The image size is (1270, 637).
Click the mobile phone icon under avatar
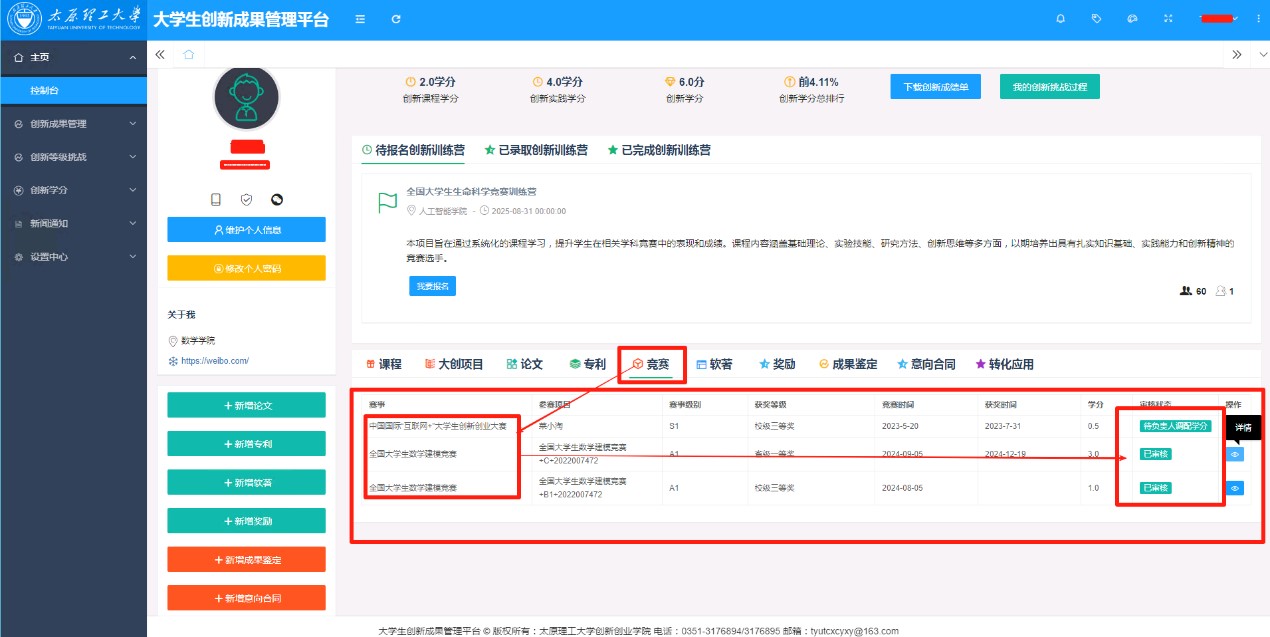(216, 199)
